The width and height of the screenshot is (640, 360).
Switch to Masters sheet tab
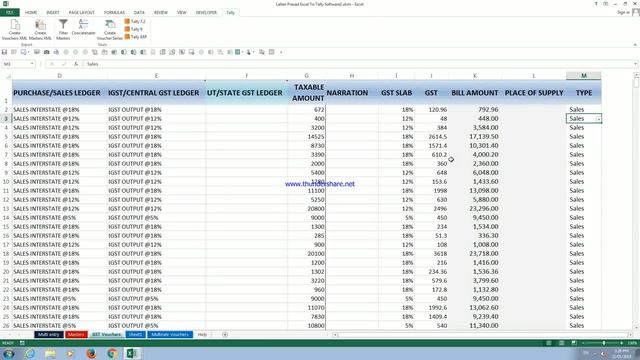click(76, 335)
